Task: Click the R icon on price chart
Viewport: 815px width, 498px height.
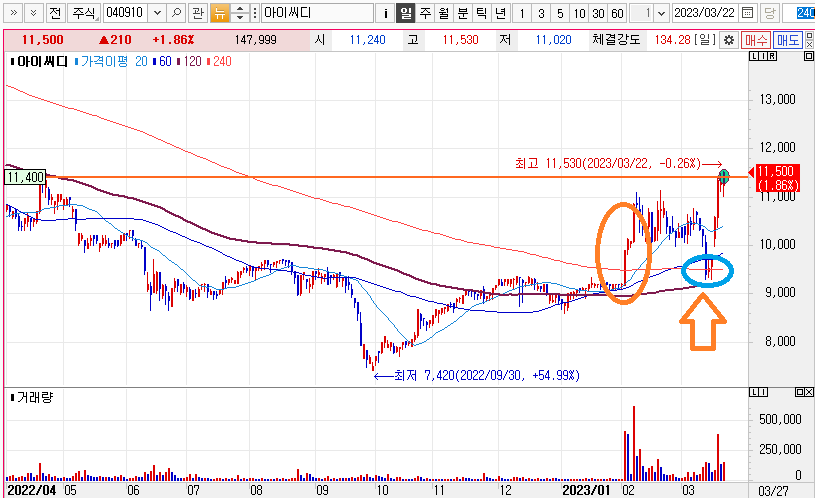Action: [x=772, y=56]
